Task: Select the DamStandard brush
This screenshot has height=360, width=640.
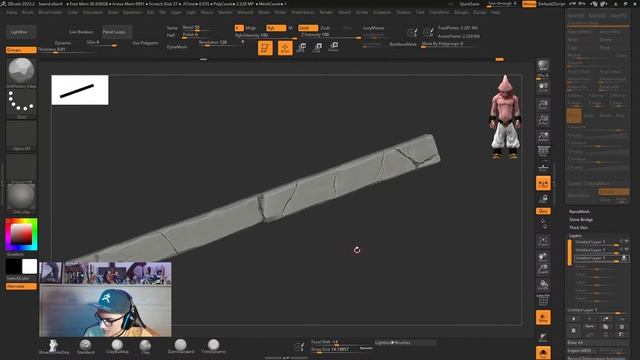Action: pos(181,347)
